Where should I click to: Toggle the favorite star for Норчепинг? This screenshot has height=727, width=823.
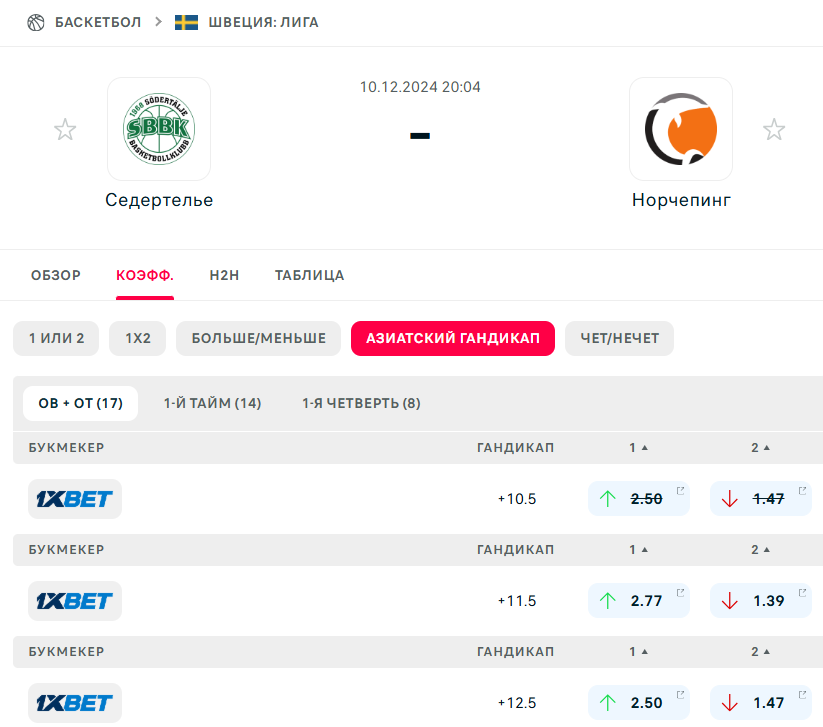pyautogui.click(x=774, y=130)
